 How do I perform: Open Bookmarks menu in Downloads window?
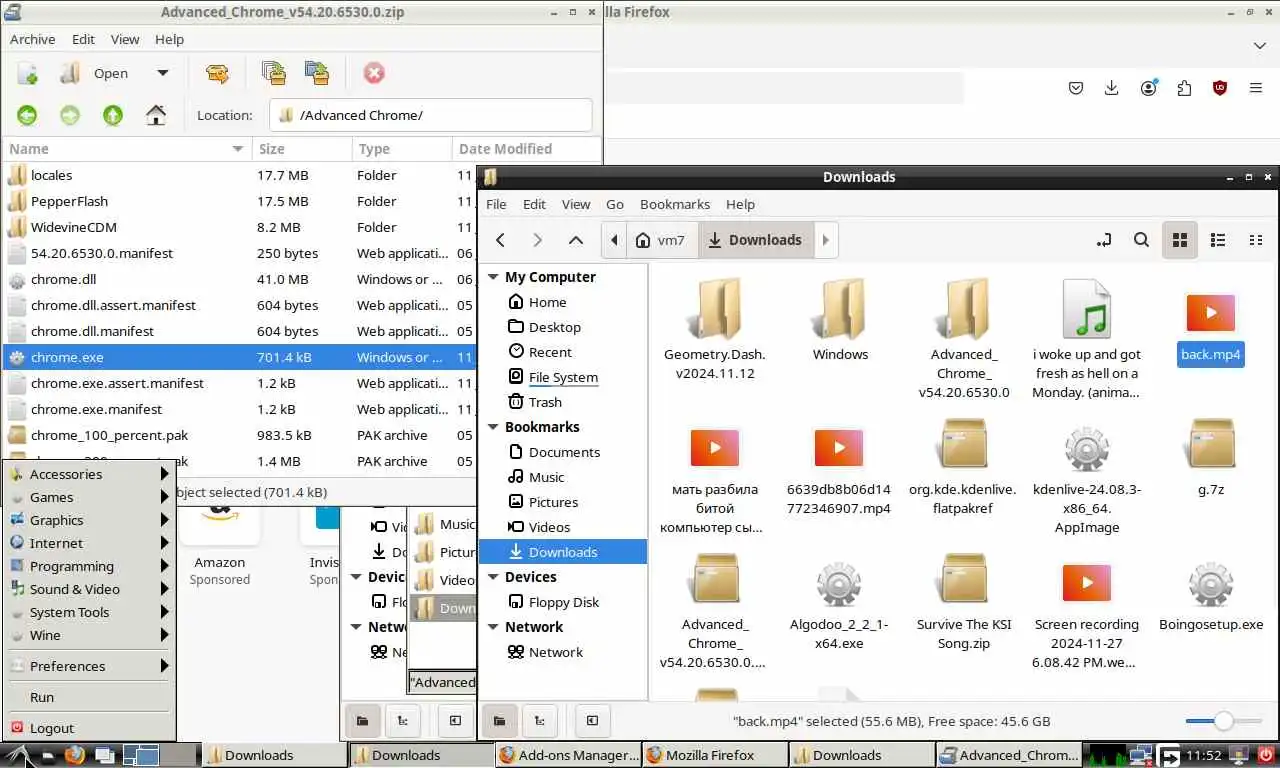tap(675, 204)
